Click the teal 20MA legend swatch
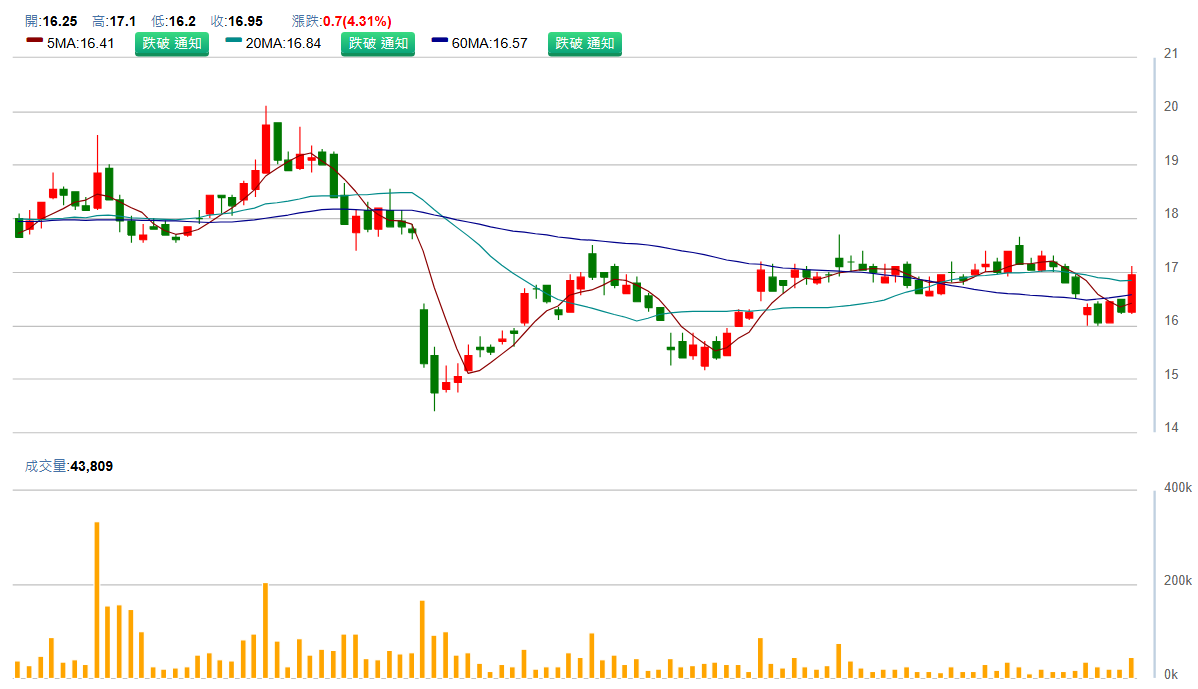Screen dimensions: 1198x689 [x=234, y=42]
